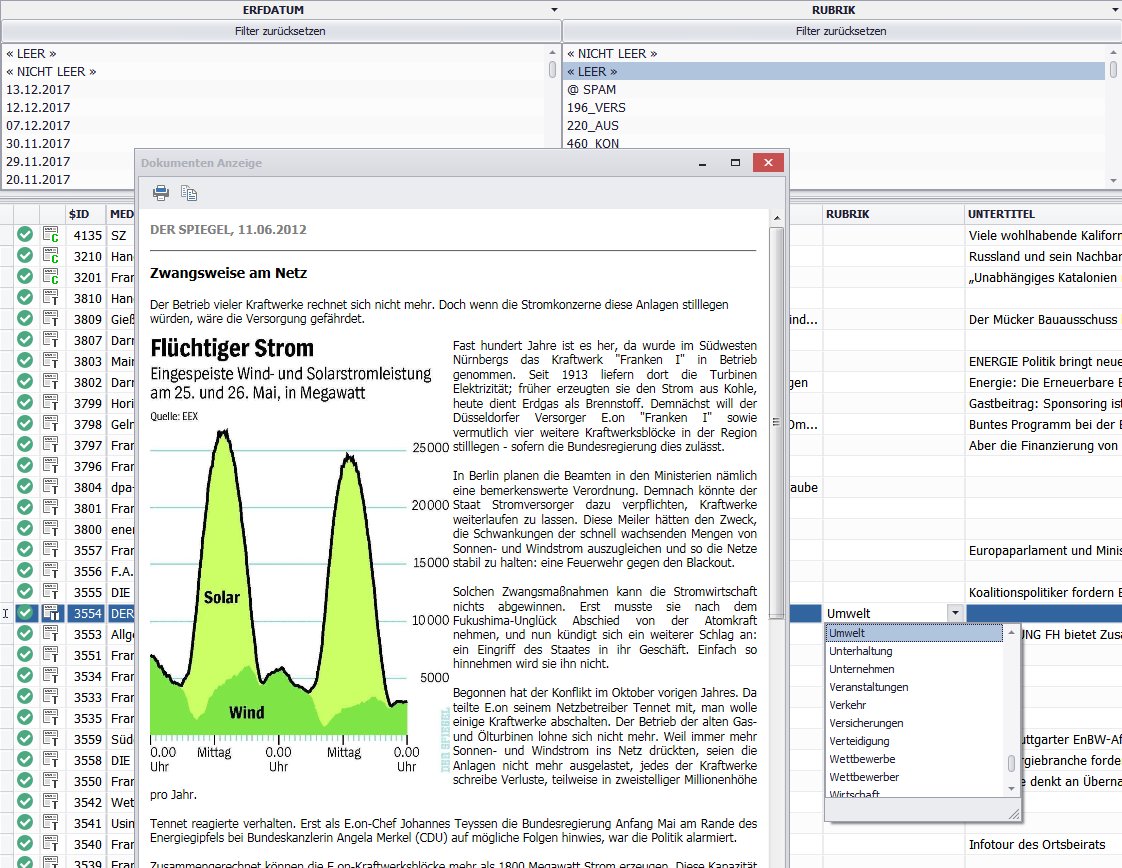The image size is (1122, 868).
Task: Filter RUBRIK by 220_AUS
Action: (835, 125)
